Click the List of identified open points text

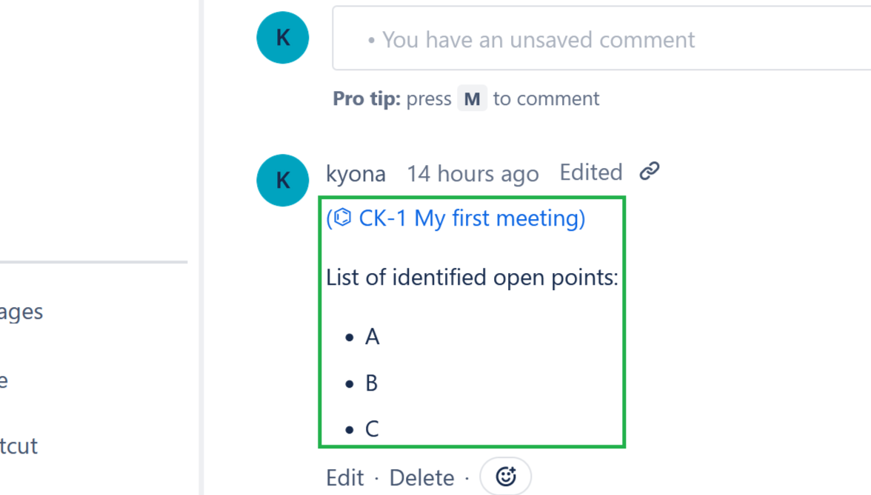[472, 277]
